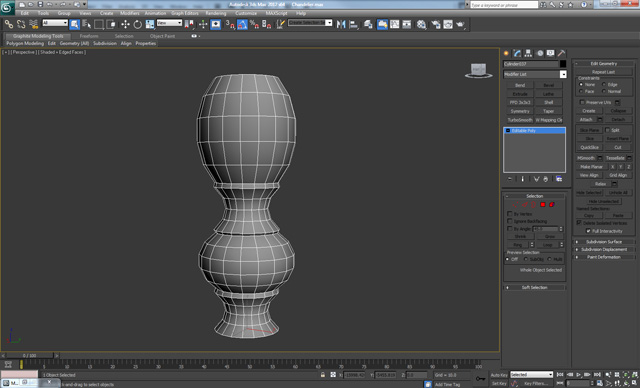
Task: Select the Link tool in main toolbar
Action: [x=9, y=24]
